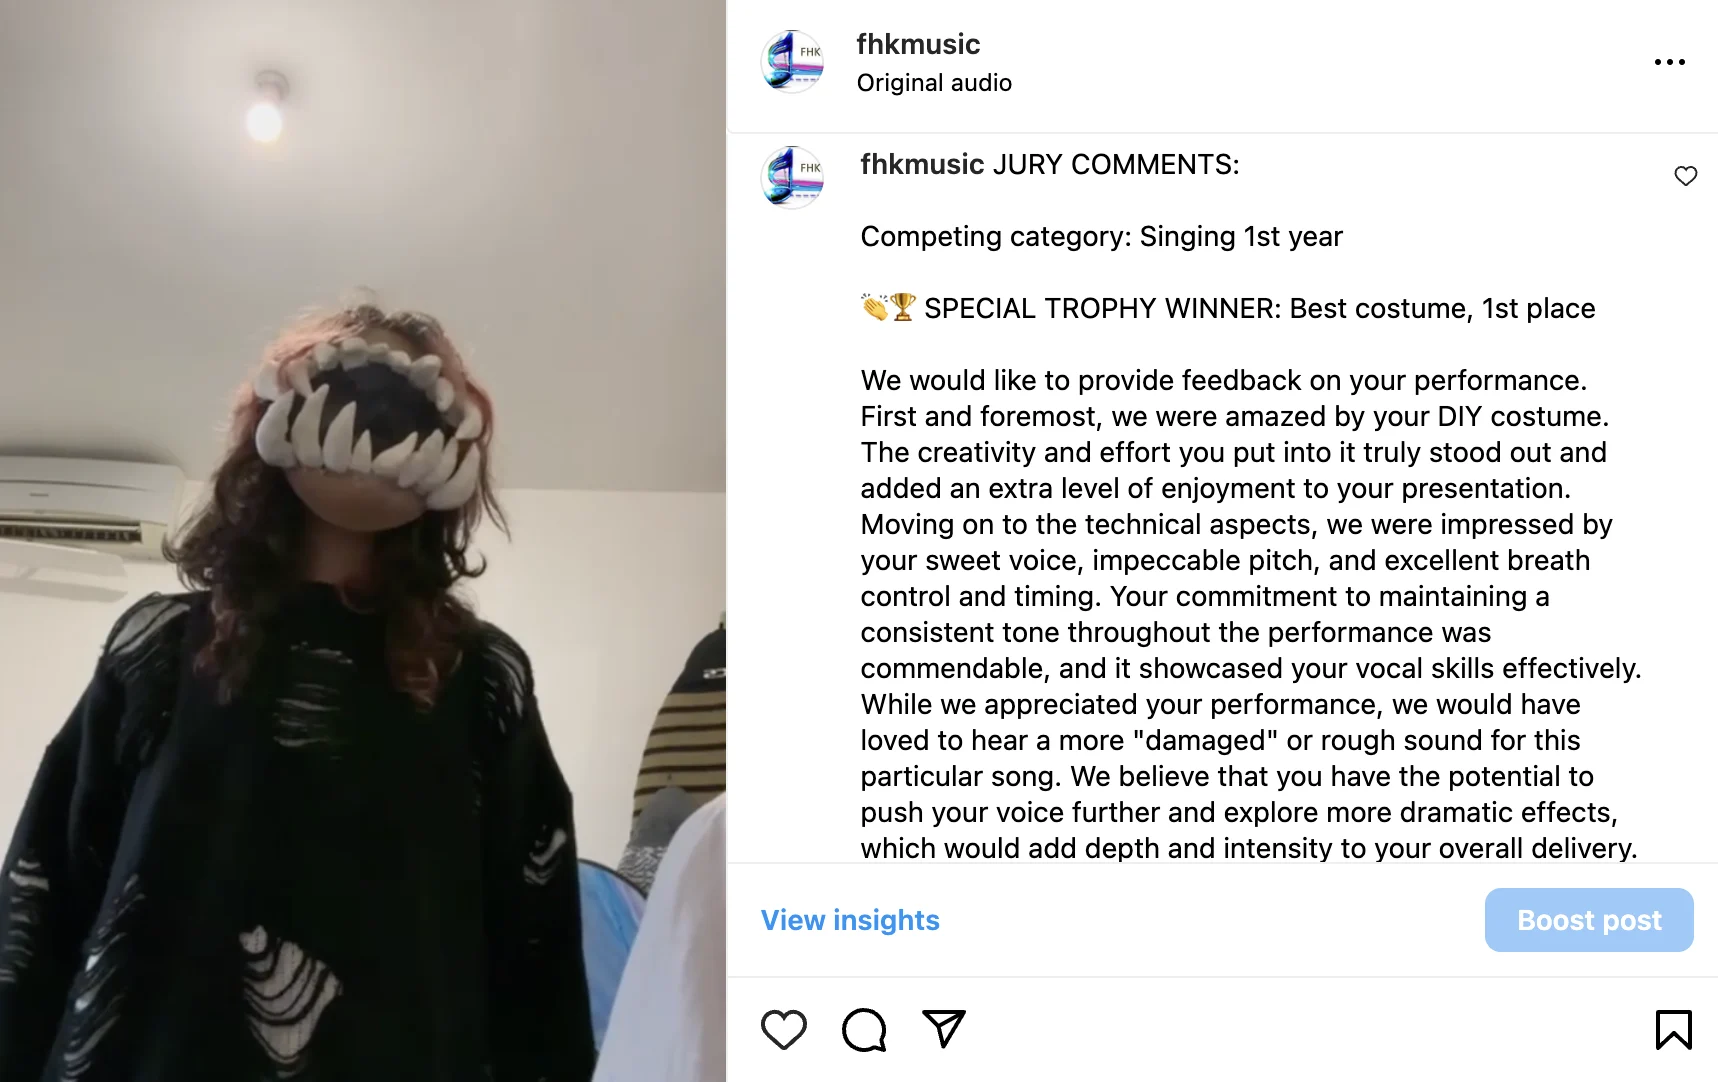Click the trophy emoji in caption
Screen dimensions: 1718x1082
click(x=903, y=307)
